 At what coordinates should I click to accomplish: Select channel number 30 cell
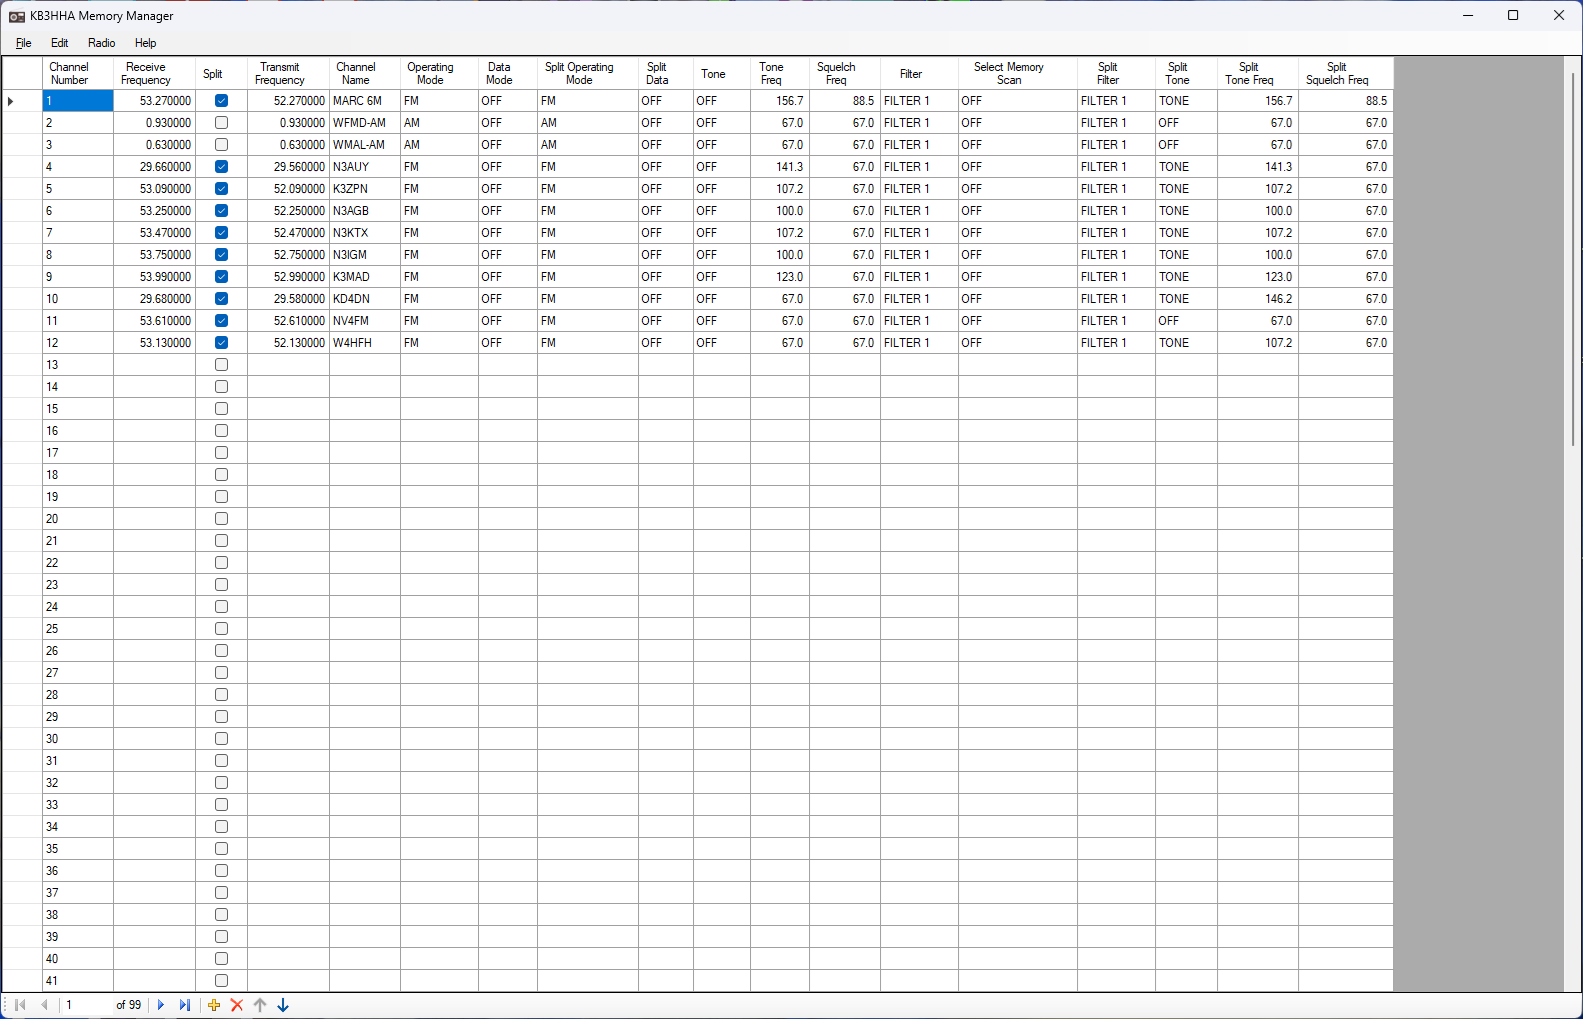pos(78,739)
